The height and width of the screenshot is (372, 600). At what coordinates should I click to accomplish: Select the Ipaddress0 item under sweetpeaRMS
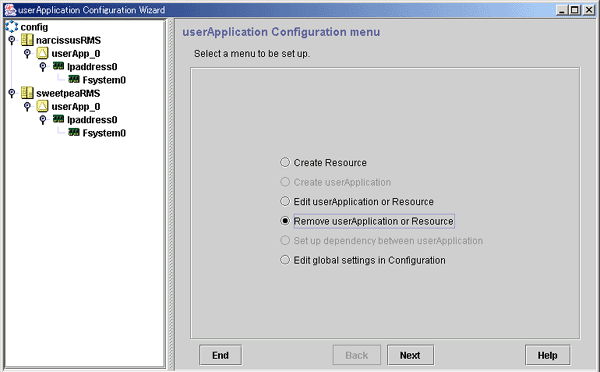tap(92, 120)
